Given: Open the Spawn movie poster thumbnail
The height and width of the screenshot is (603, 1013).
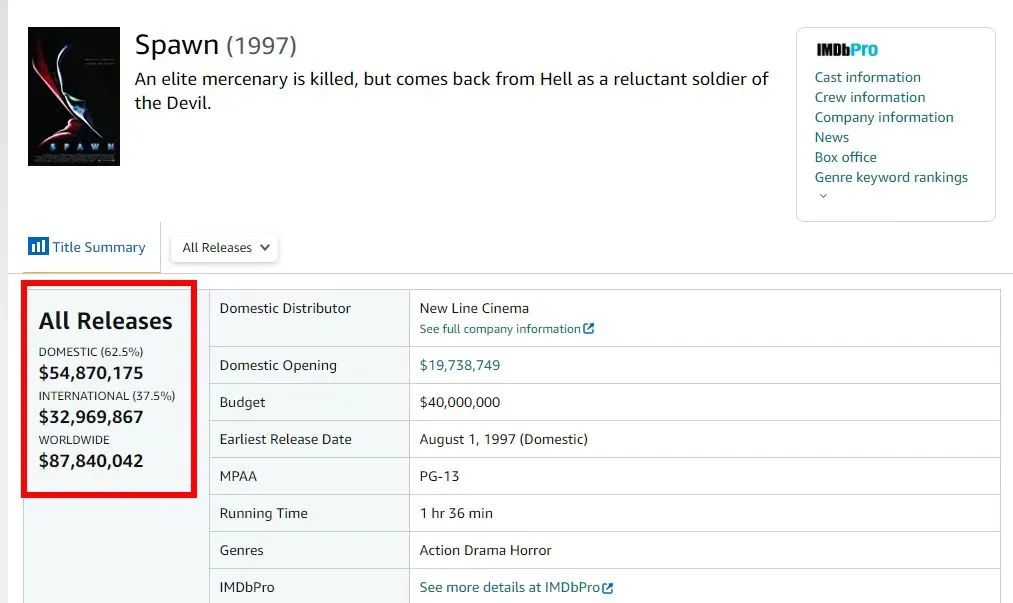Looking at the screenshot, I should click(x=74, y=96).
